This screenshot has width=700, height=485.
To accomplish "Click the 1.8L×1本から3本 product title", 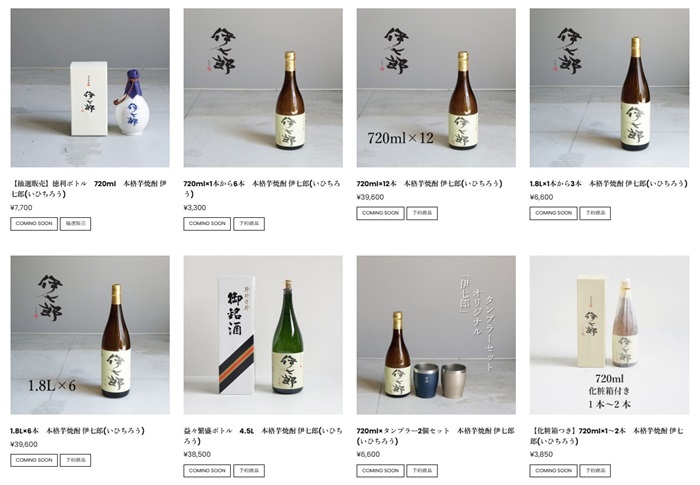I will tap(608, 184).
